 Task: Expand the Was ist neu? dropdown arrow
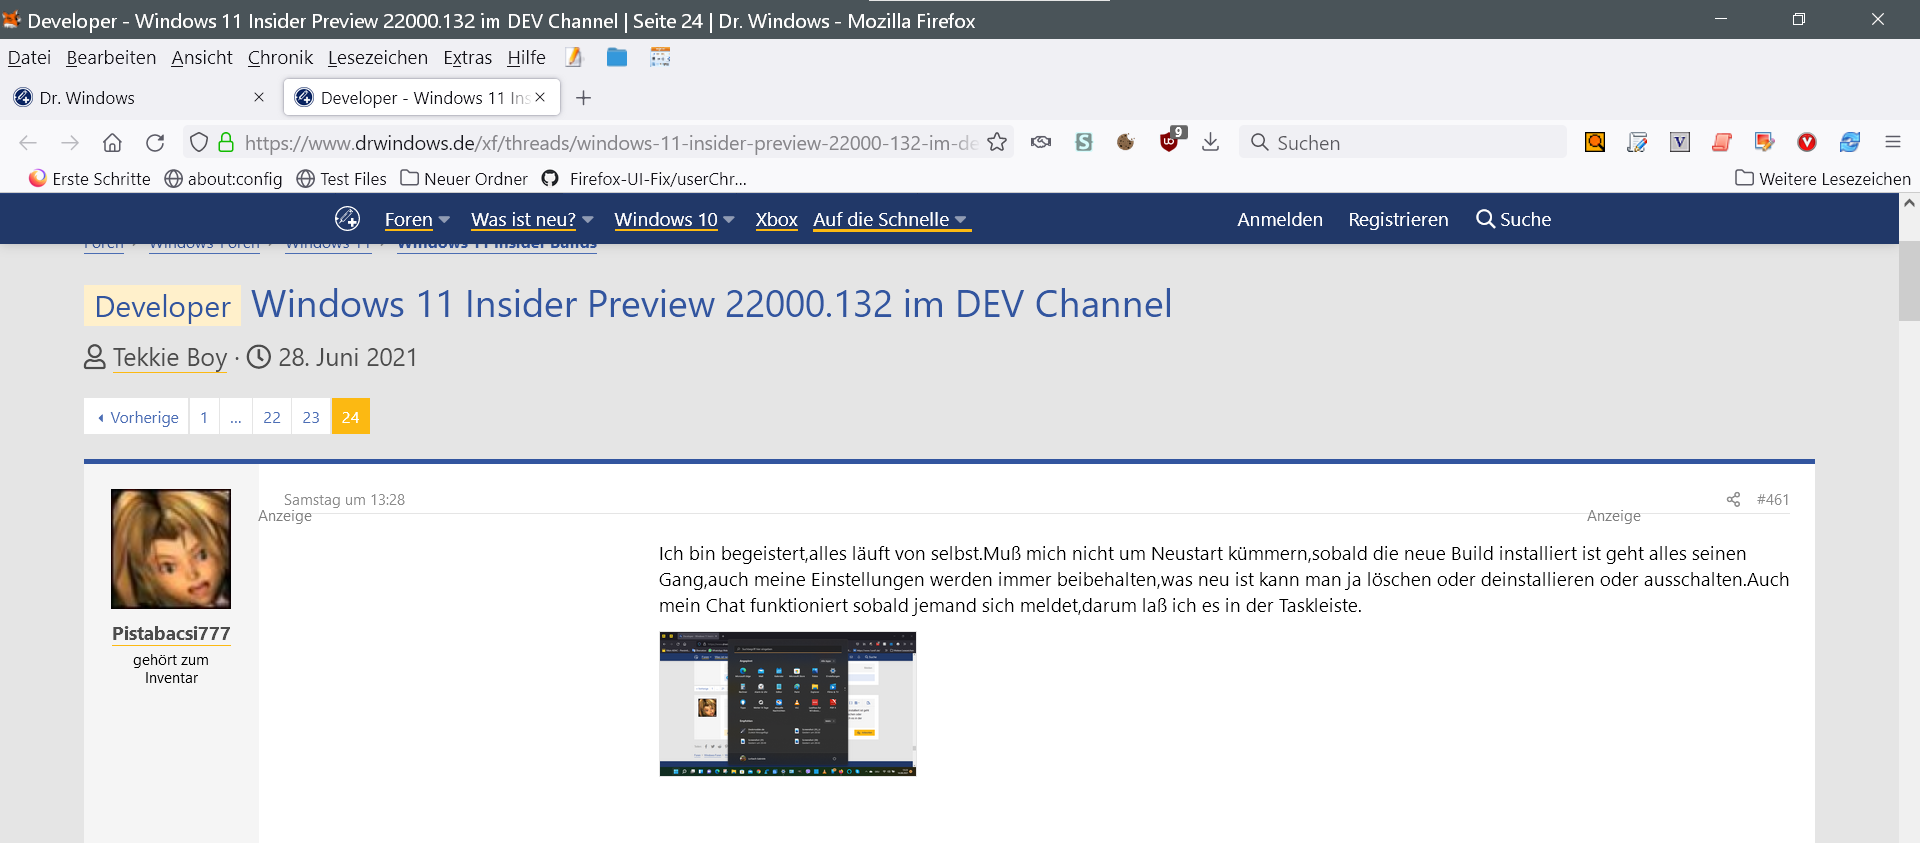[x=587, y=220]
